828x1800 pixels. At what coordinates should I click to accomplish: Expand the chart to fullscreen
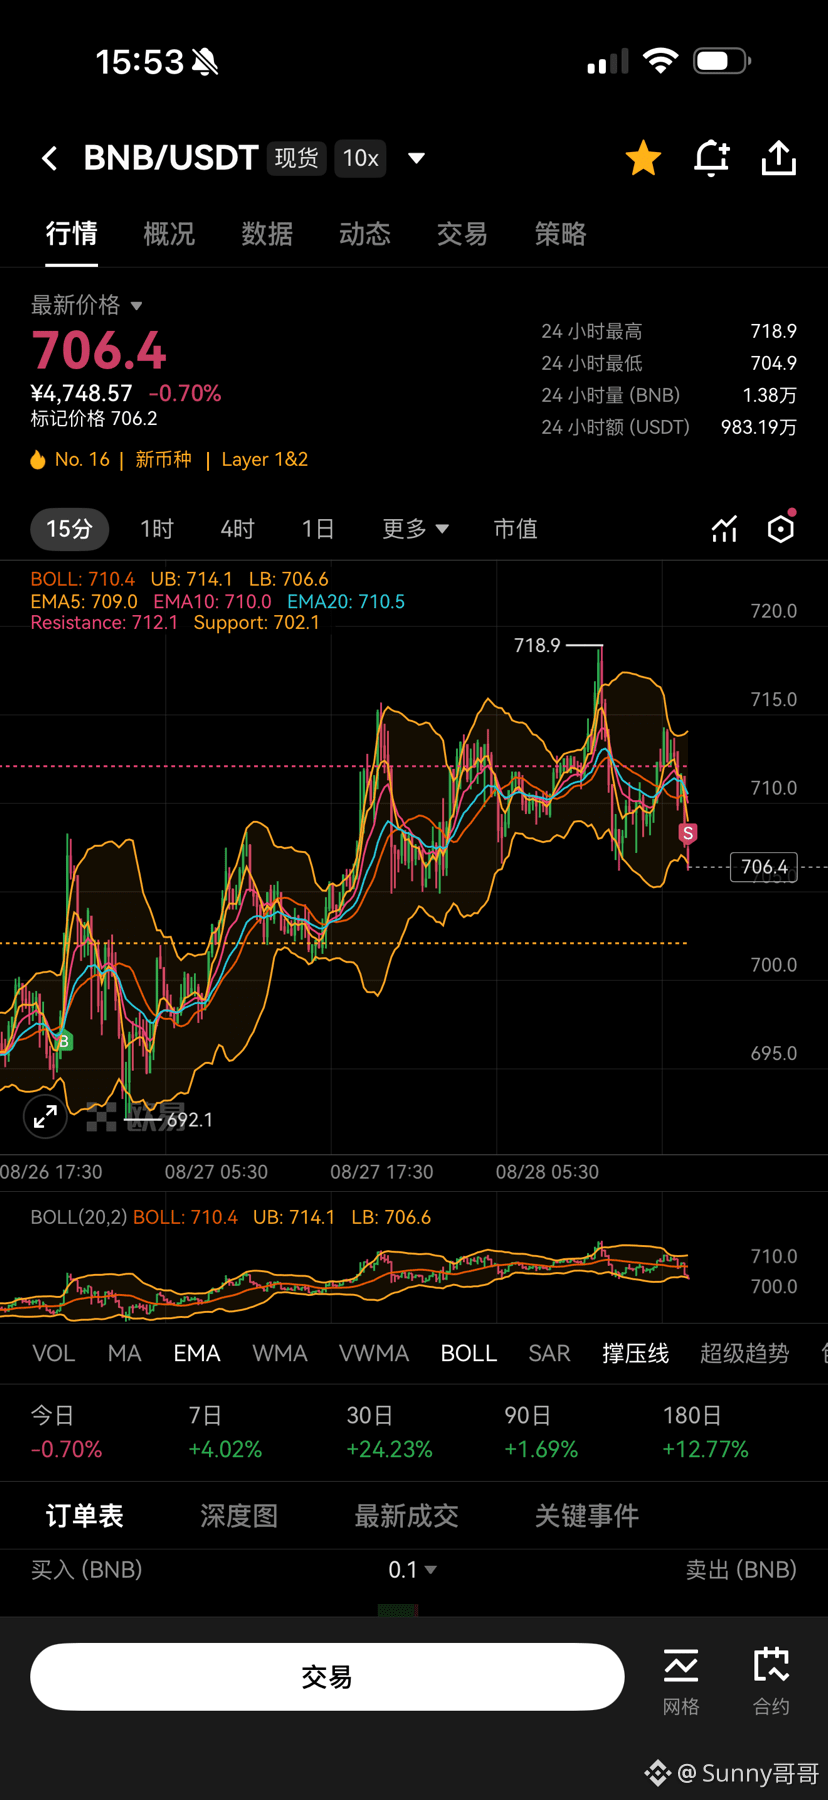coord(45,1117)
